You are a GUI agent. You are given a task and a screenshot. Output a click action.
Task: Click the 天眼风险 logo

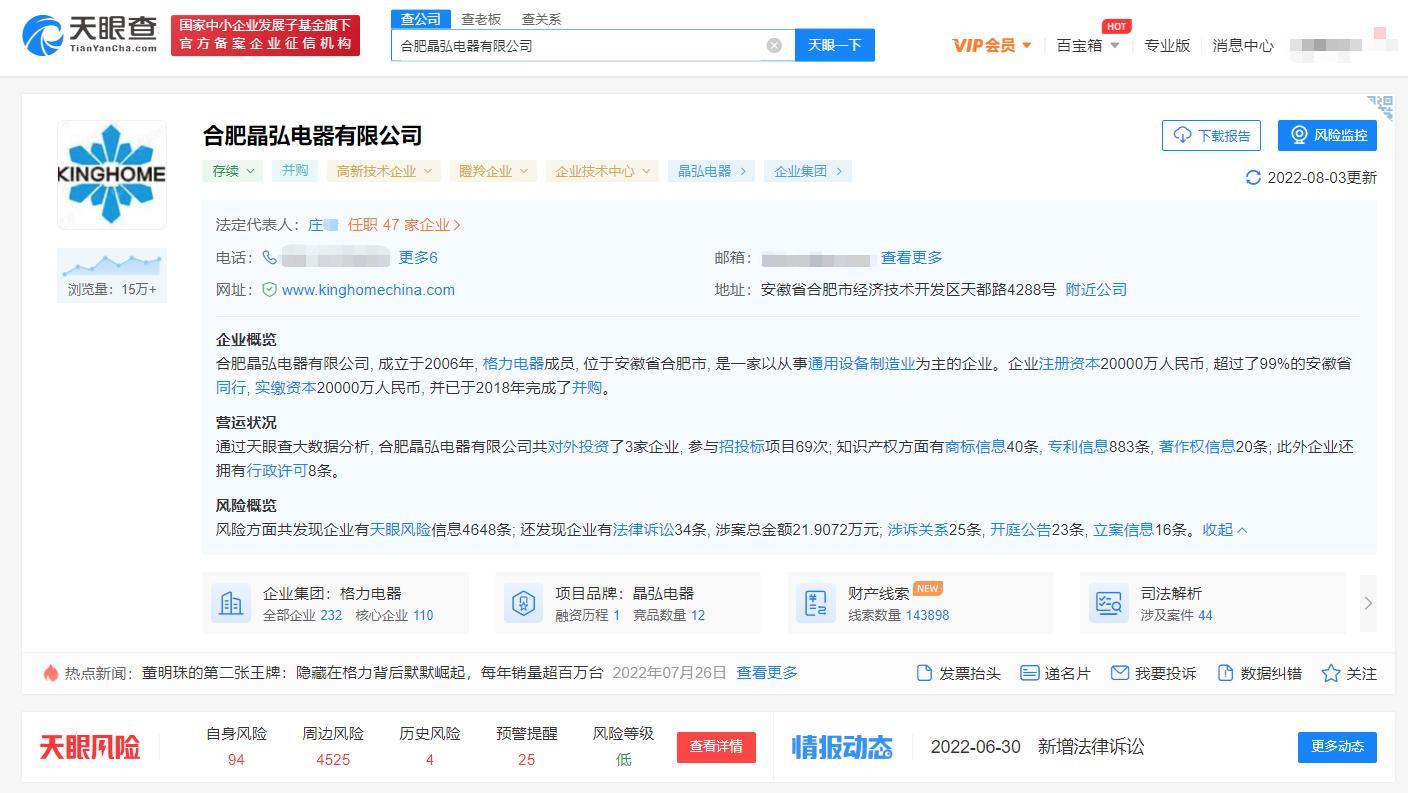(x=90, y=747)
